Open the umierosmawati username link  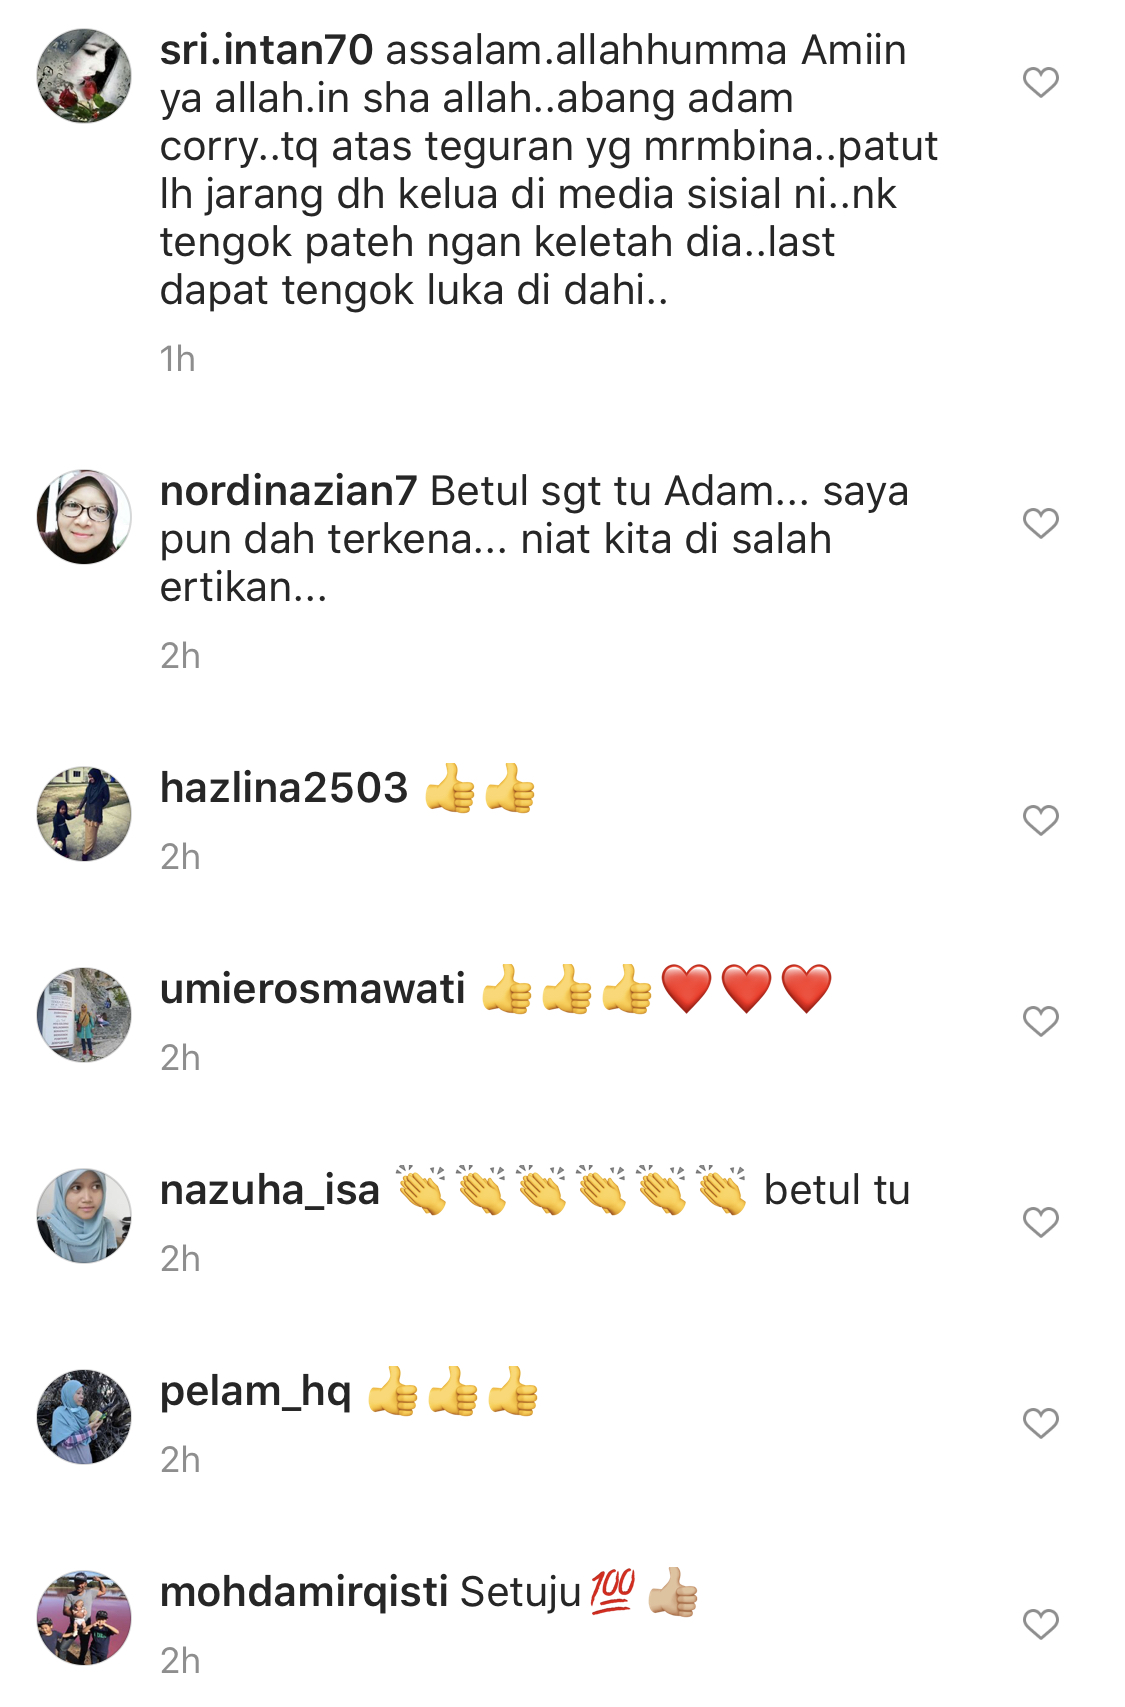(313, 989)
